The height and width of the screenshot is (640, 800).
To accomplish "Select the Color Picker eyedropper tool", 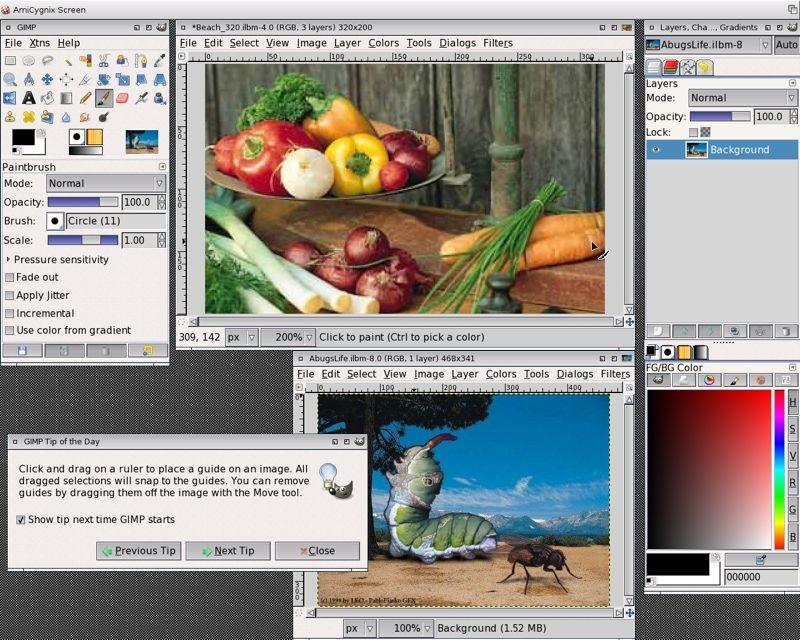I will [160, 61].
